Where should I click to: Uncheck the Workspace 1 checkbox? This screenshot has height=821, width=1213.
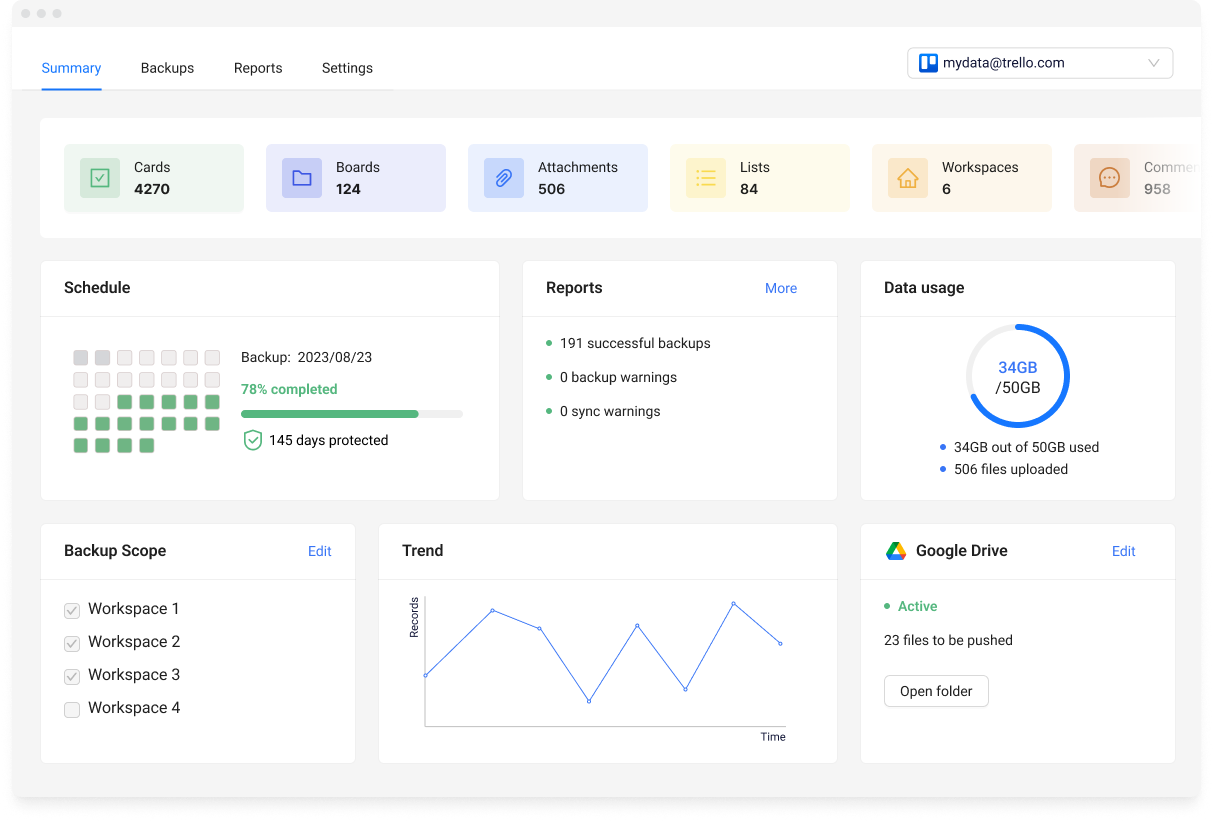[72, 610]
